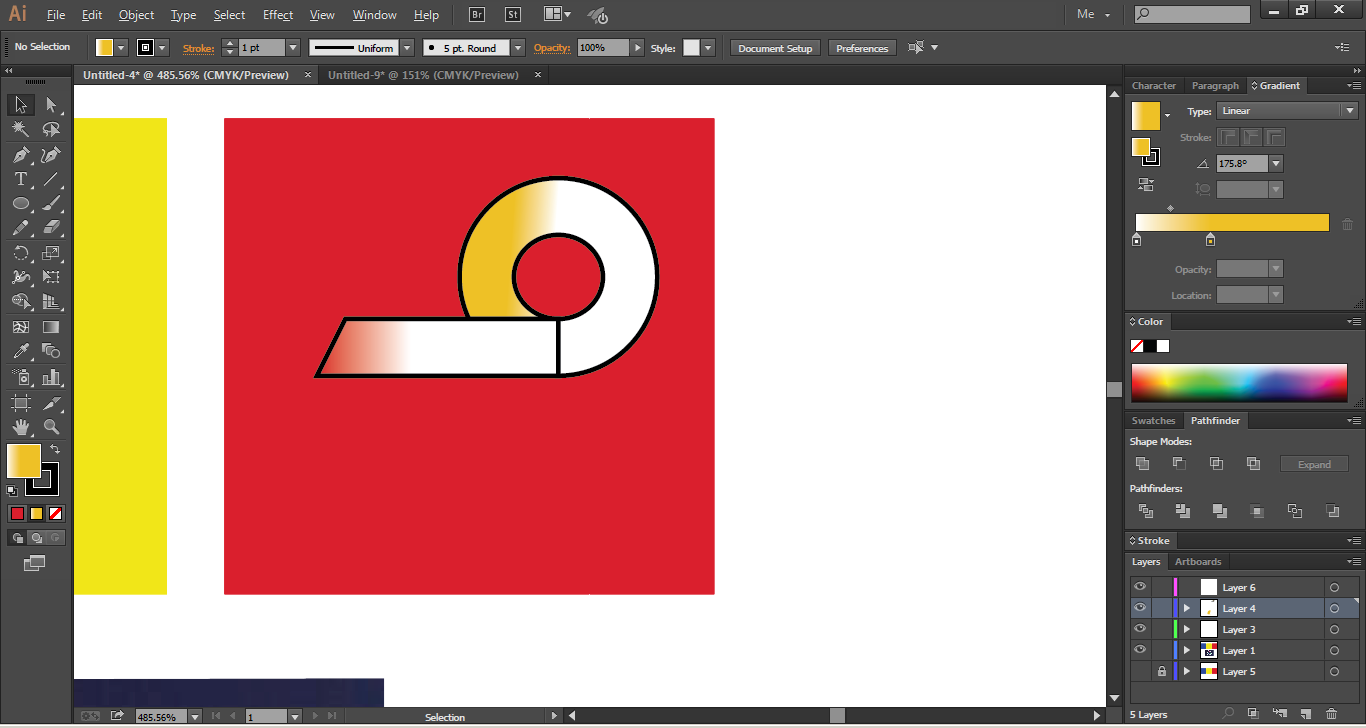Open the Object menu

136,15
